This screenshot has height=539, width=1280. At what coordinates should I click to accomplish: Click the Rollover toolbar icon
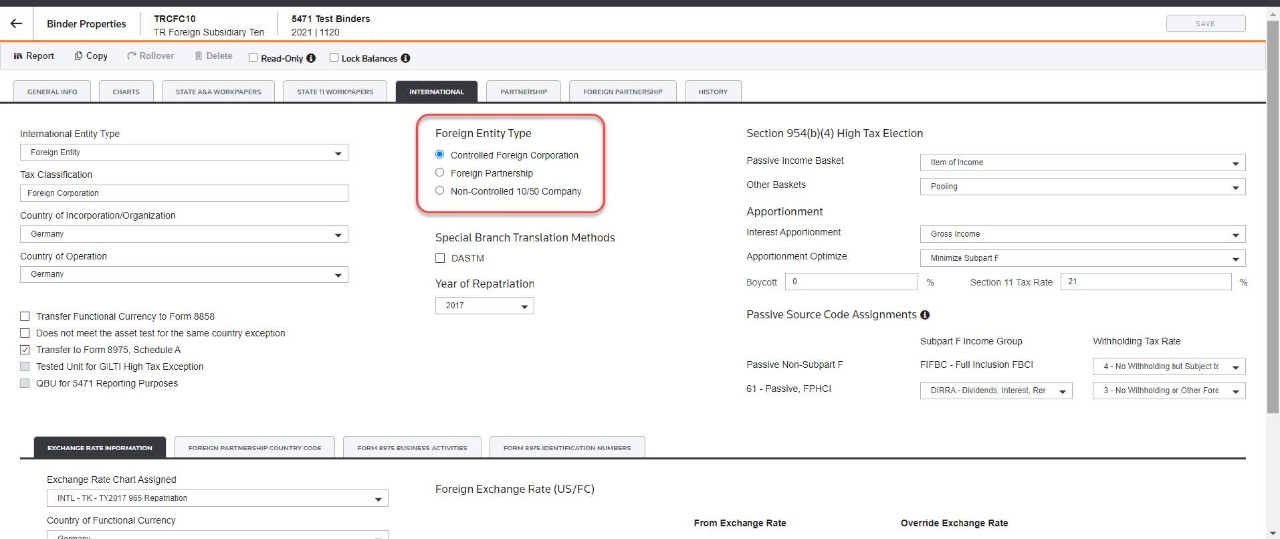(x=132, y=57)
